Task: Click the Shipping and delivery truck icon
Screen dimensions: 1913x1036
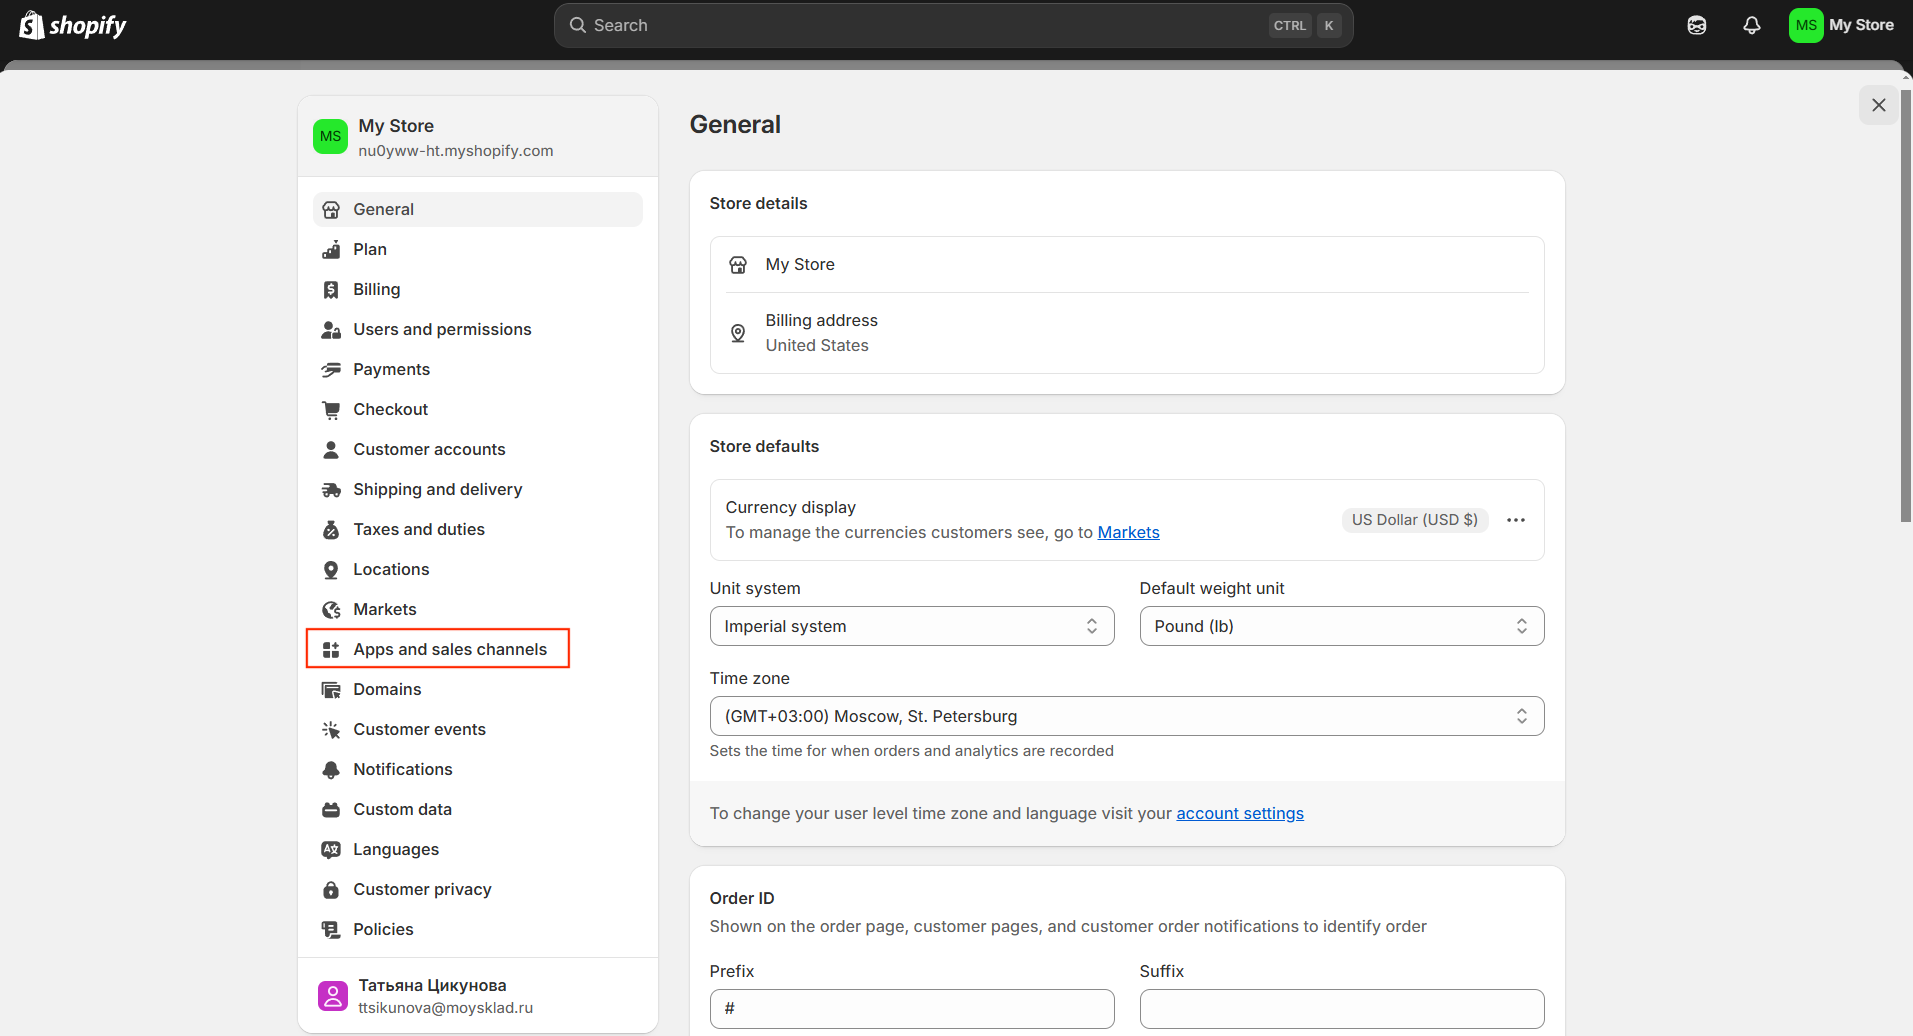Action: click(x=331, y=489)
